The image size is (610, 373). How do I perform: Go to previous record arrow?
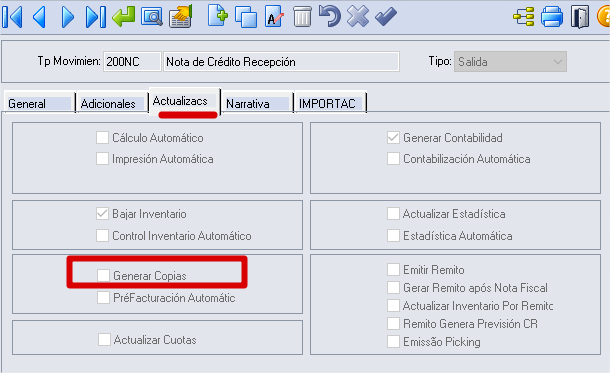tap(40, 17)
